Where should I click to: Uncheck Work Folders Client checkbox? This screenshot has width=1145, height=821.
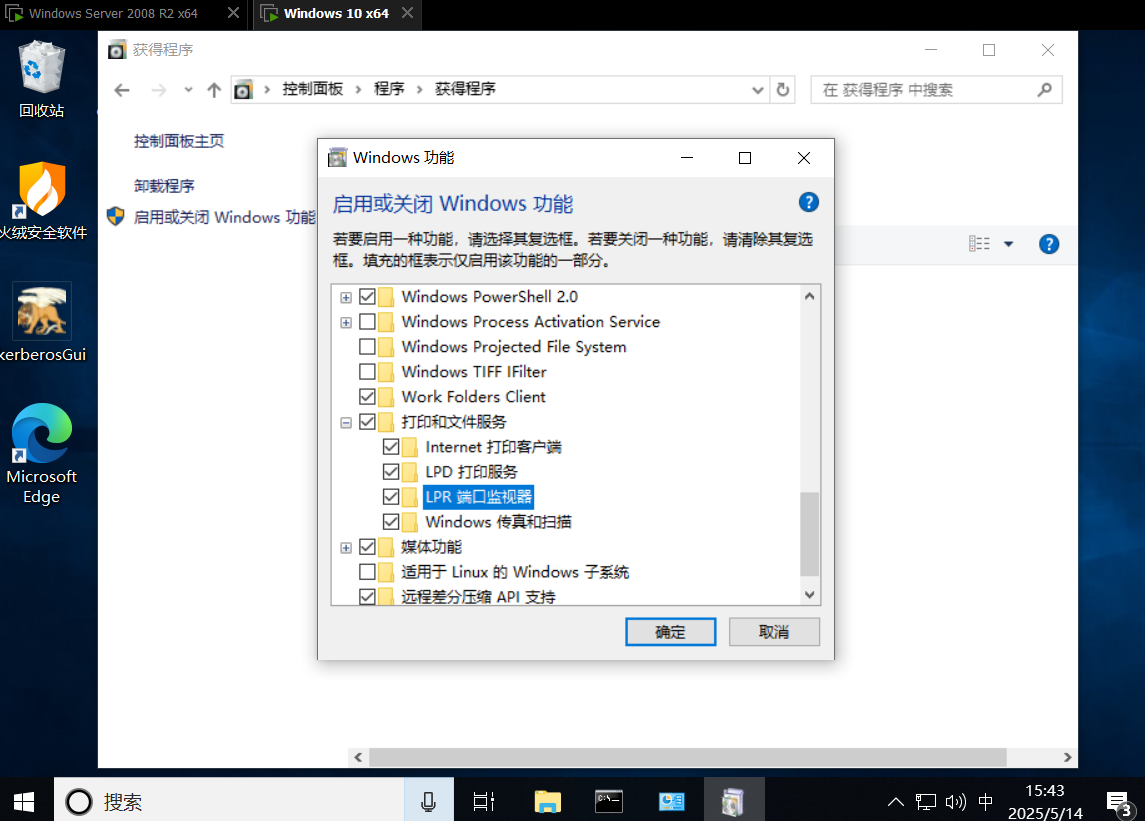click(x=367, y=397)
